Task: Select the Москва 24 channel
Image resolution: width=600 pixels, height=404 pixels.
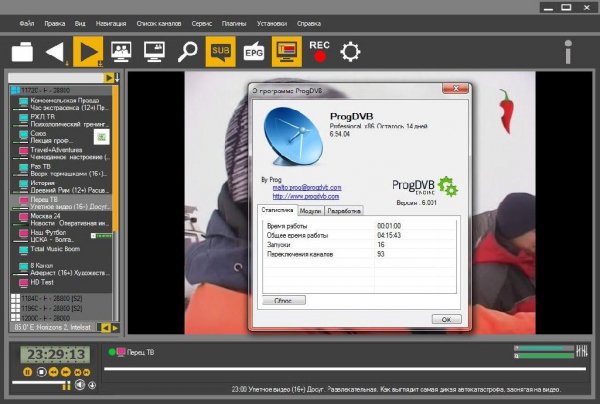Action: [61, 219]
